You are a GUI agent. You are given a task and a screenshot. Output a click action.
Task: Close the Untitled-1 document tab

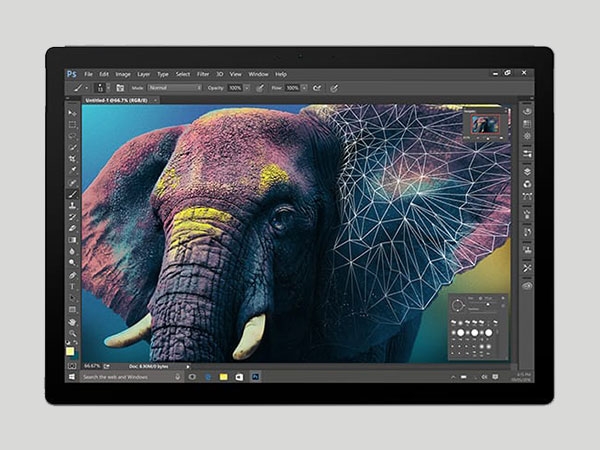tap(155, 100)
